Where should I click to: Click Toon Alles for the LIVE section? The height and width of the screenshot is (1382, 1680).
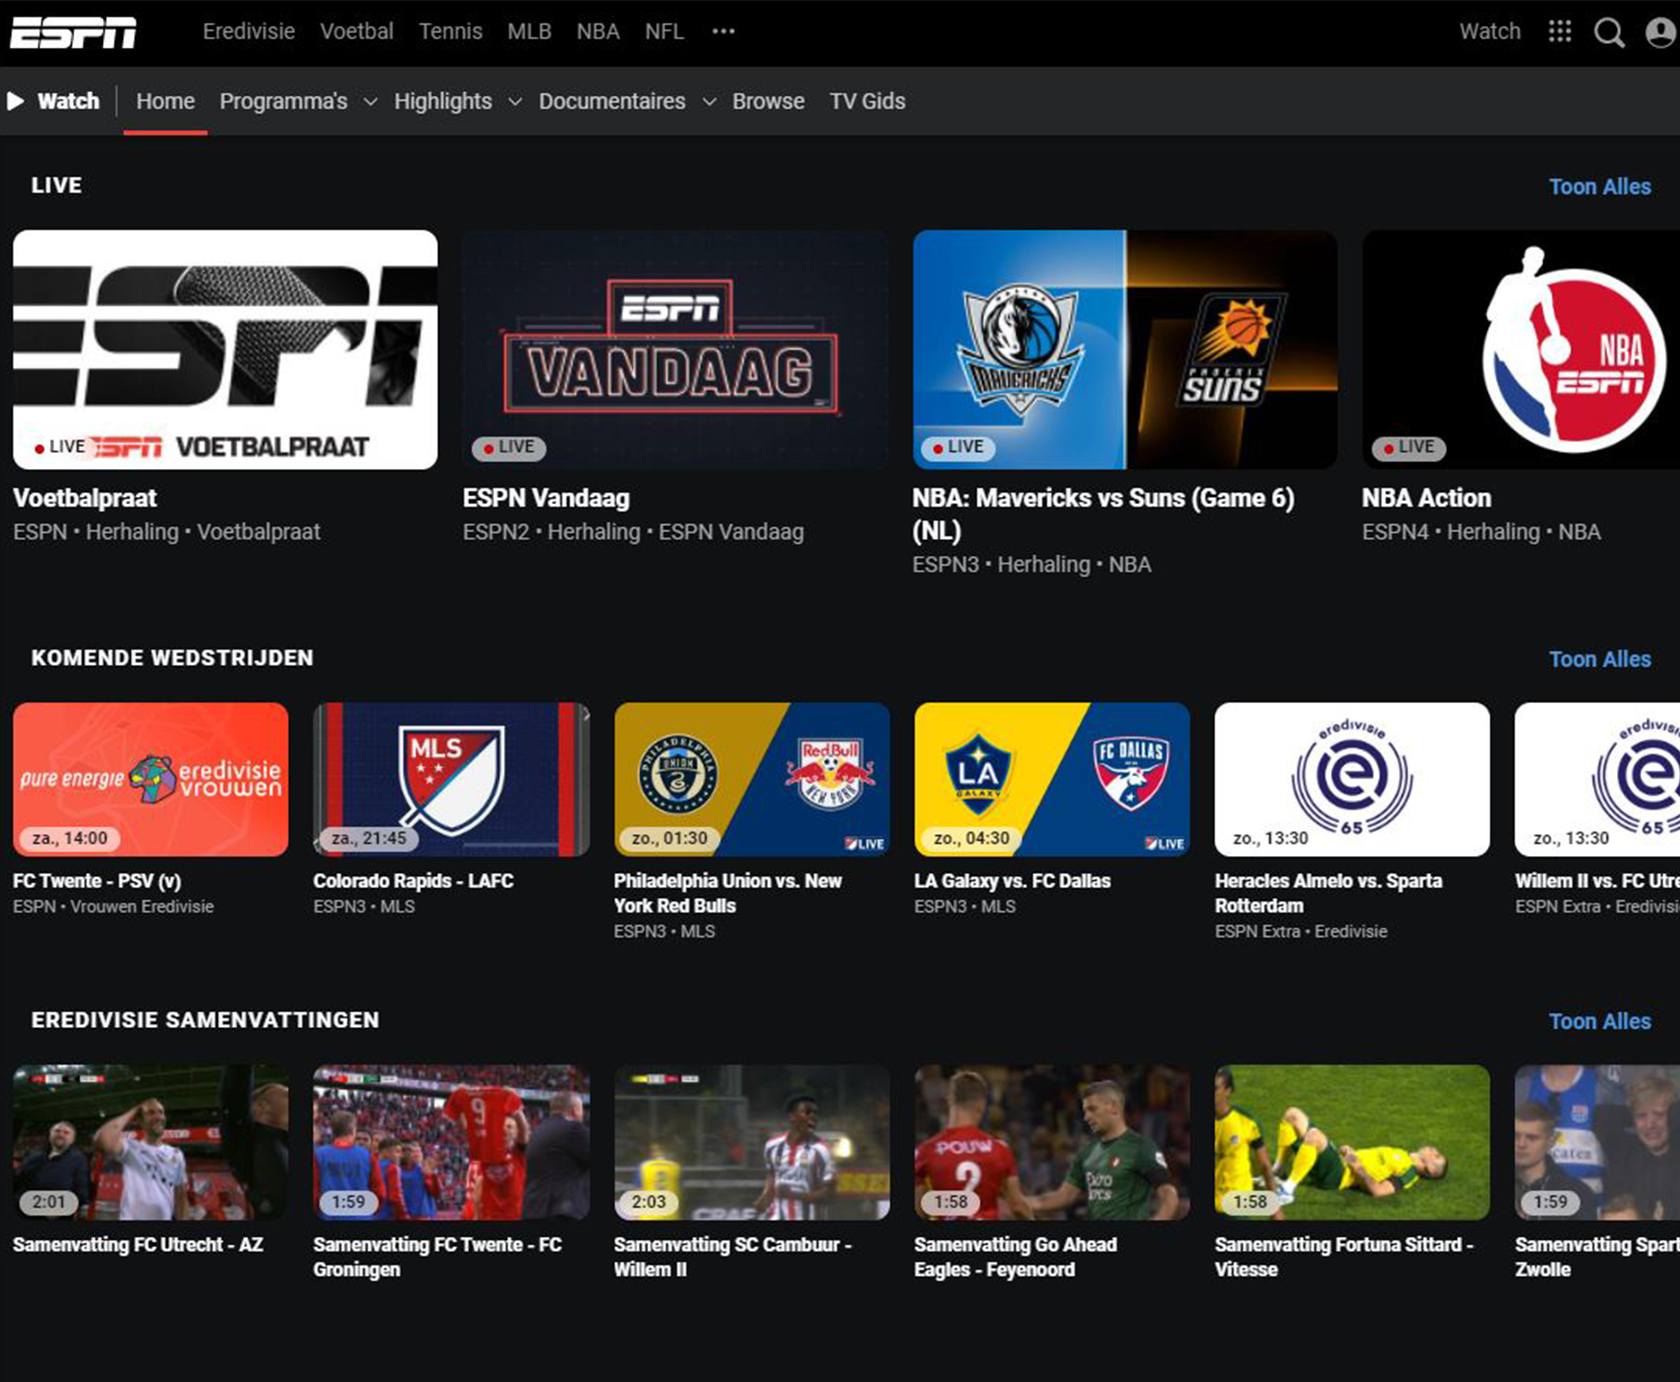click(x=1599, y=186)
